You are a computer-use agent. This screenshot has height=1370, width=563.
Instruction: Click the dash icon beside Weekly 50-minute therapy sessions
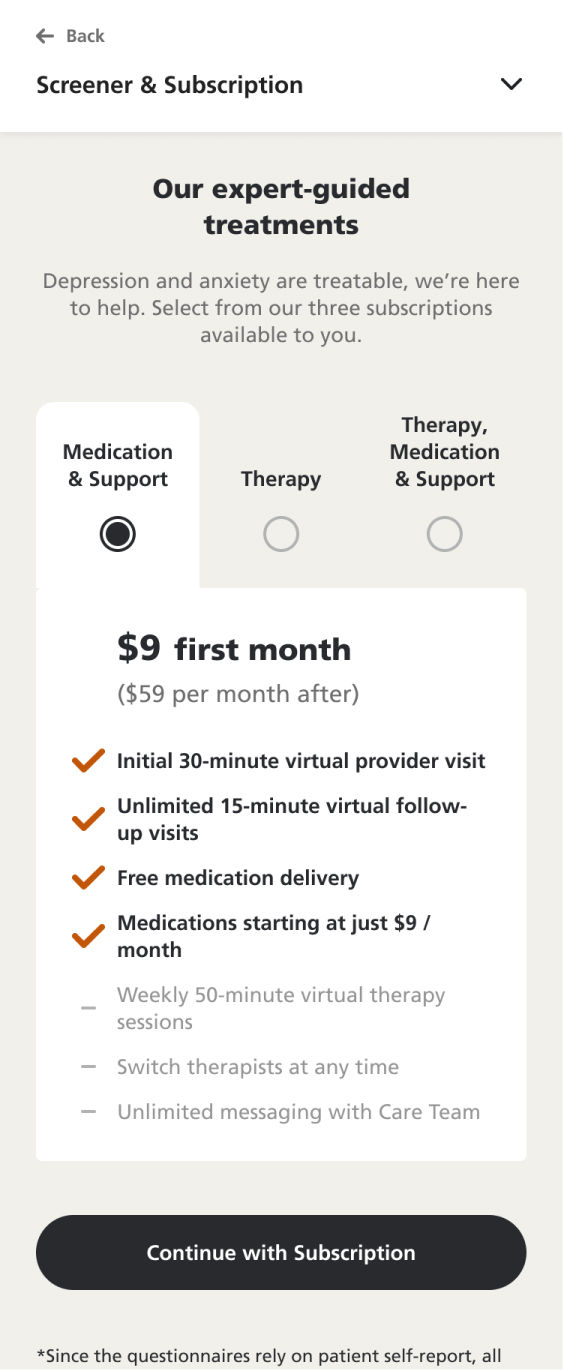[88, 1008]
